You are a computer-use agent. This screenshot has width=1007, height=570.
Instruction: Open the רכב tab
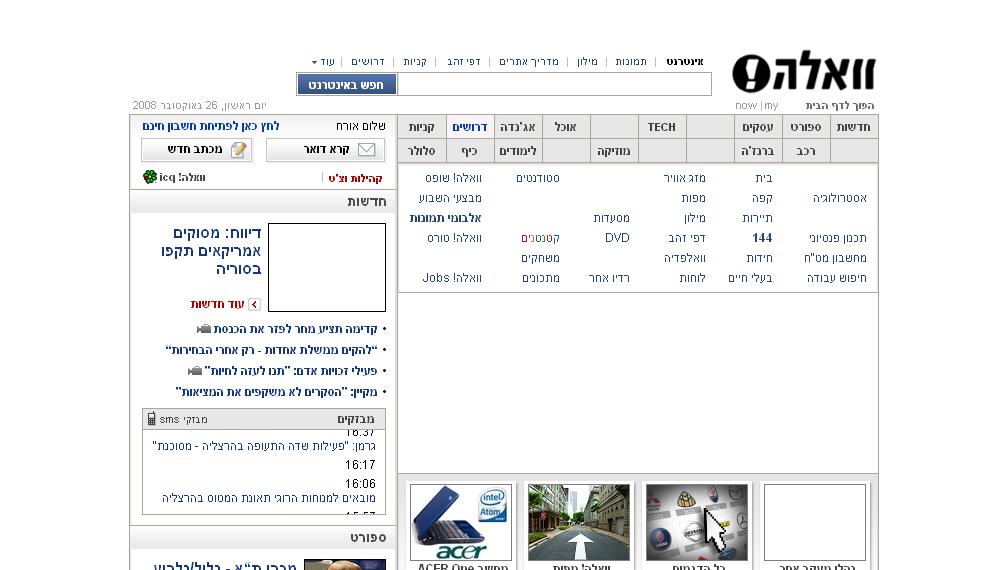click(x=805, y=151)
